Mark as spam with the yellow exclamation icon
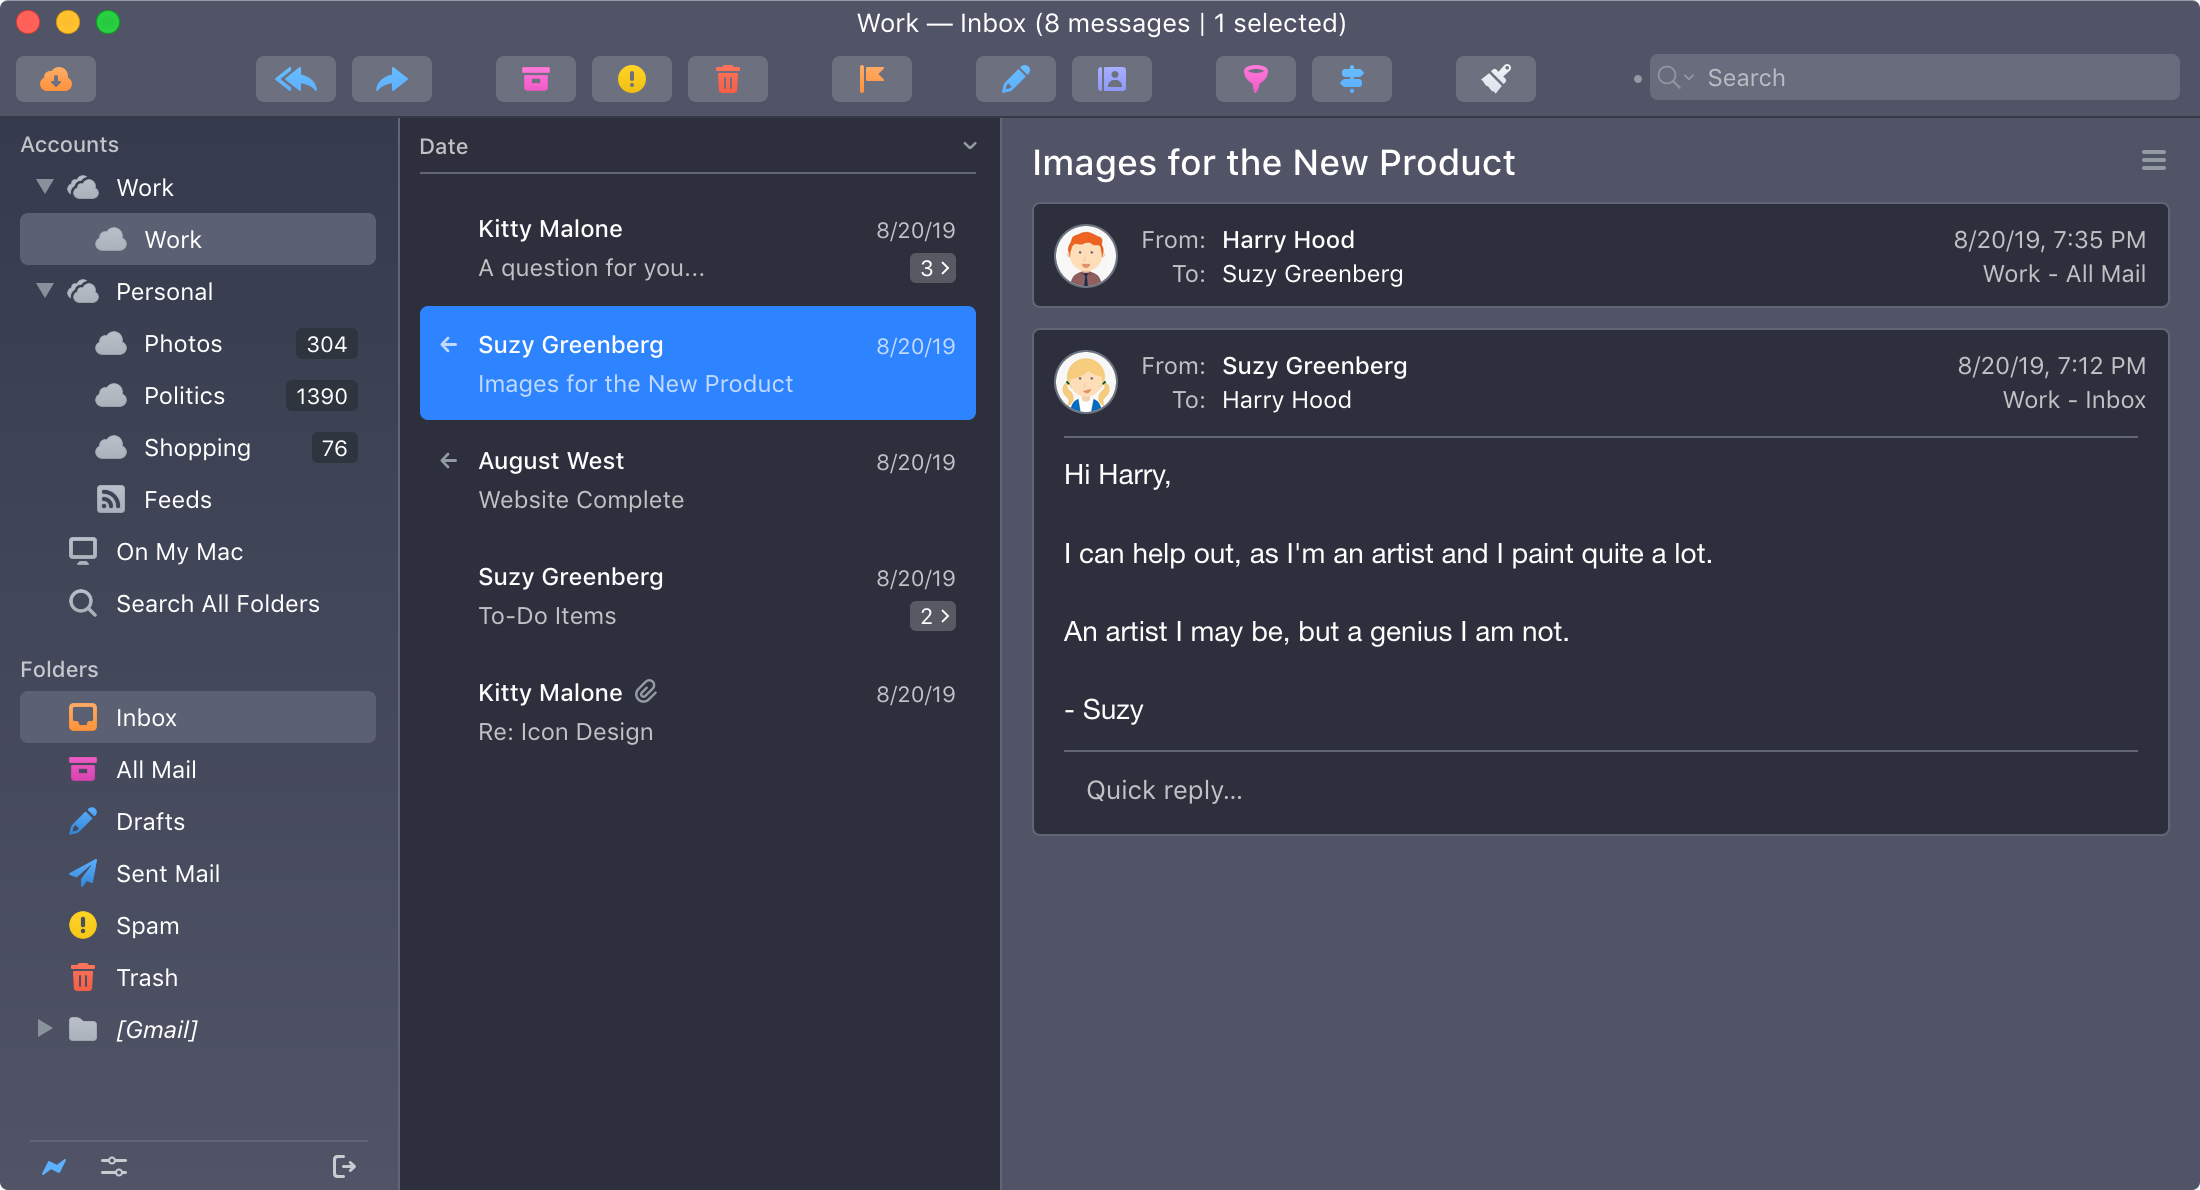Screen dimensions: 2200x1190 click(631, 79)
